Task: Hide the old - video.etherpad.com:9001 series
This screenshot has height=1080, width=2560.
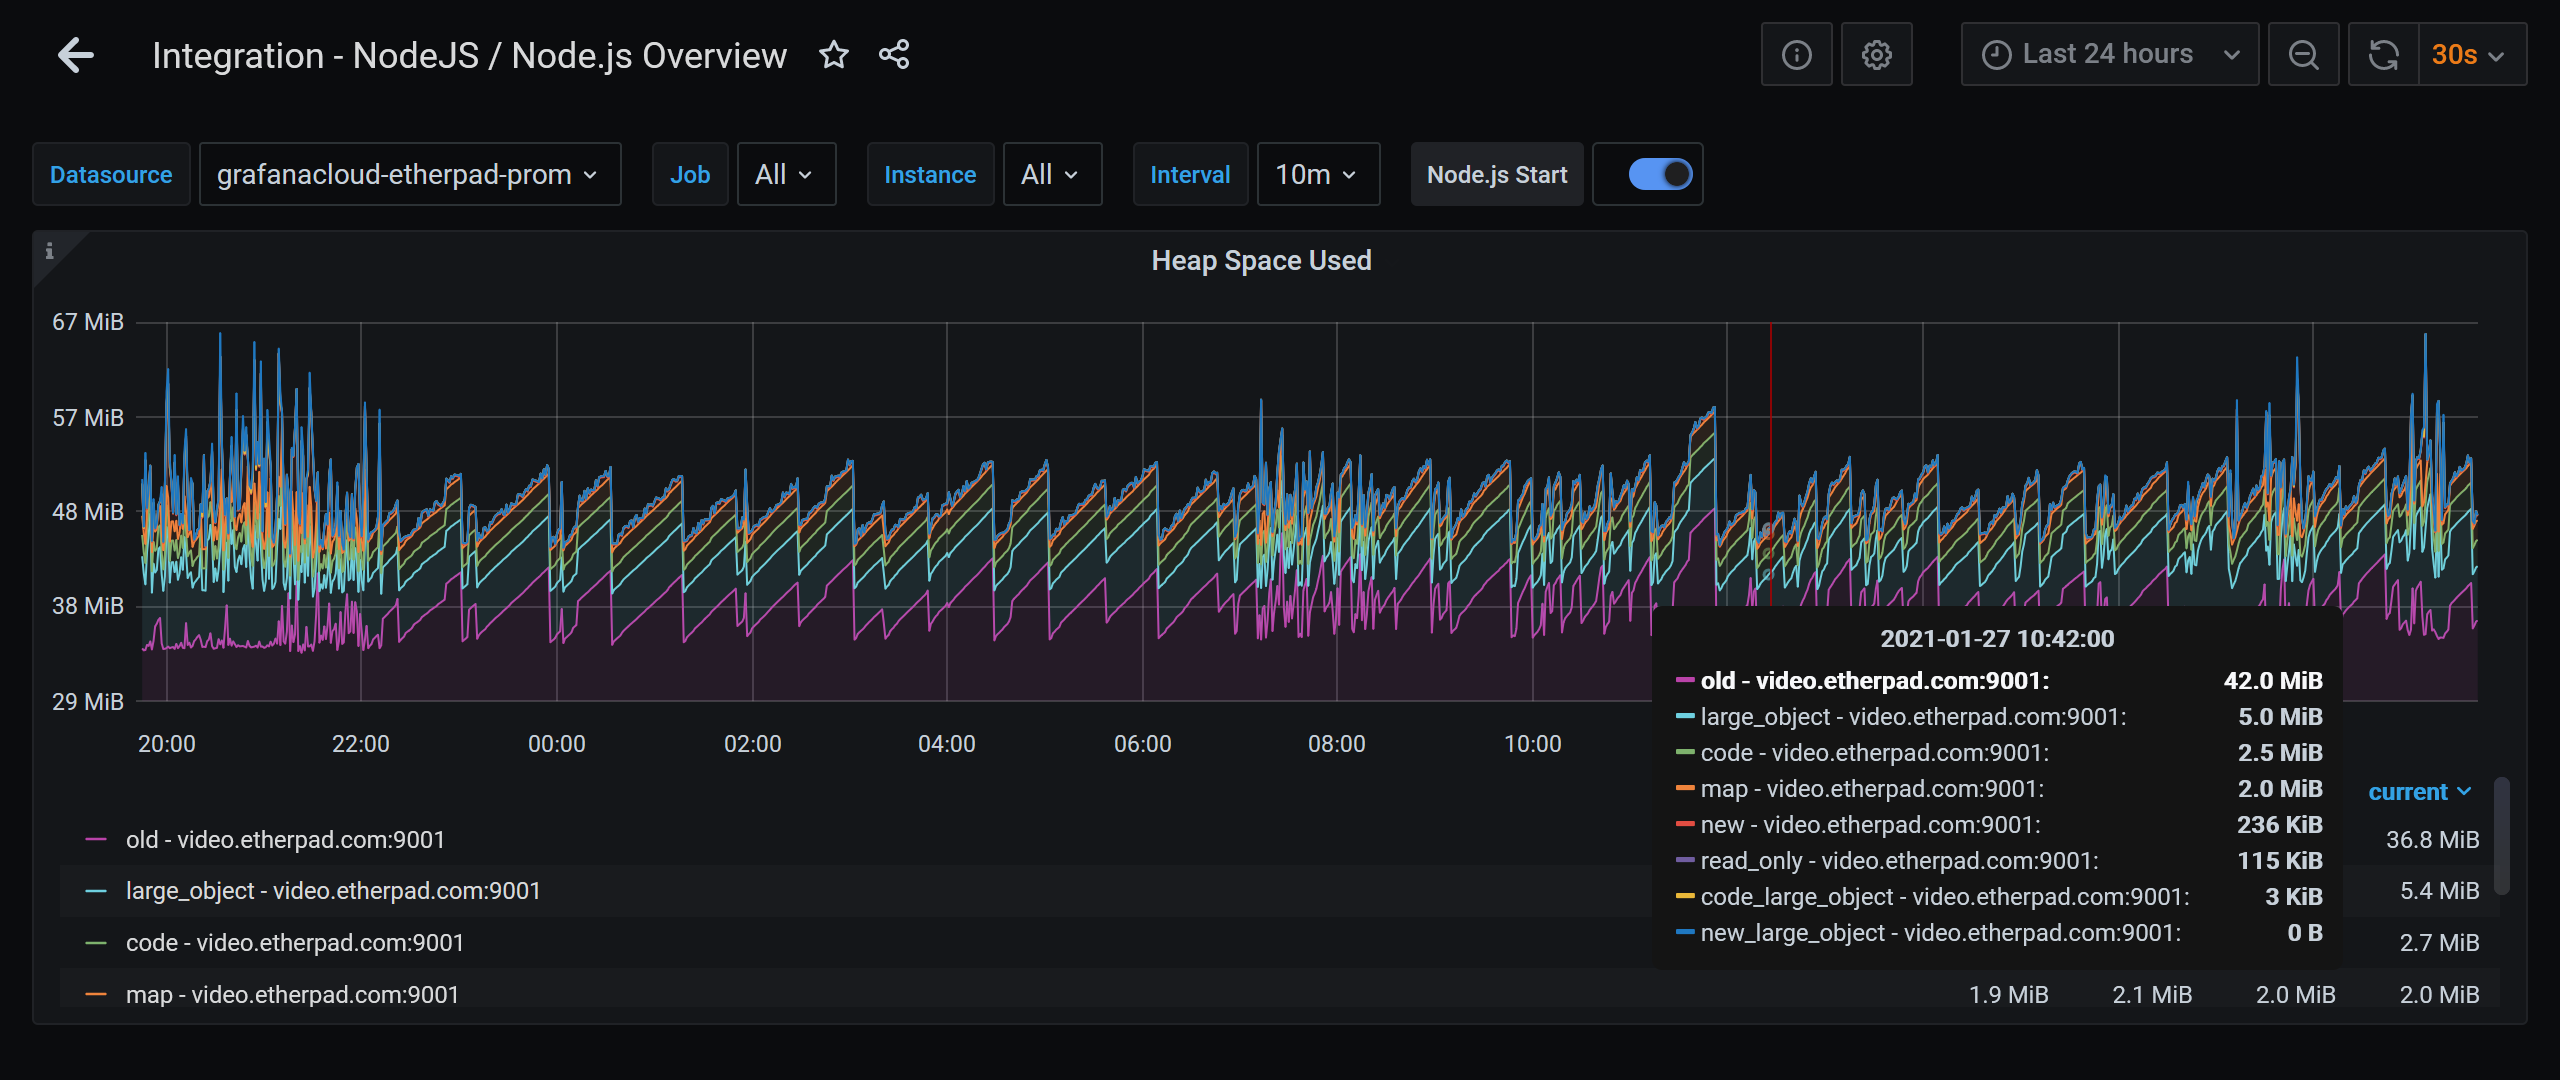Action: [x=284, y=839]
